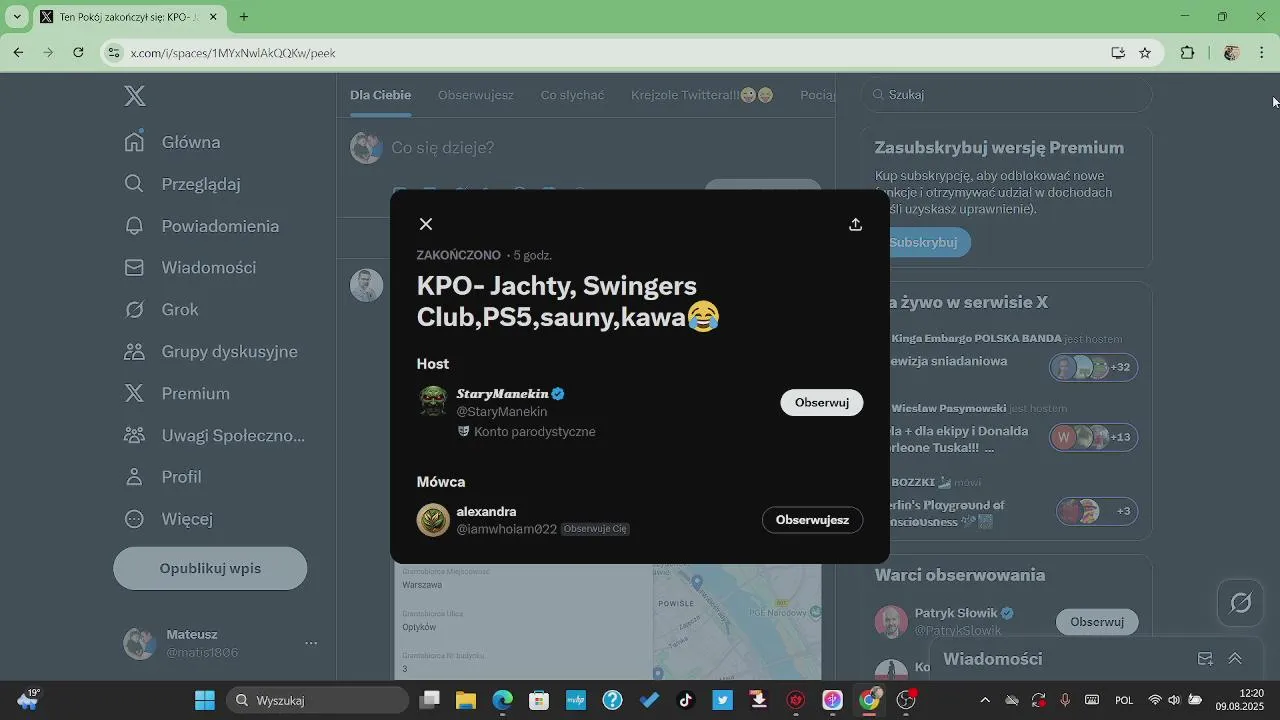This screenshot has height=720, width=1280.
Task: Install app icon in address bar
Action: 1118,53
